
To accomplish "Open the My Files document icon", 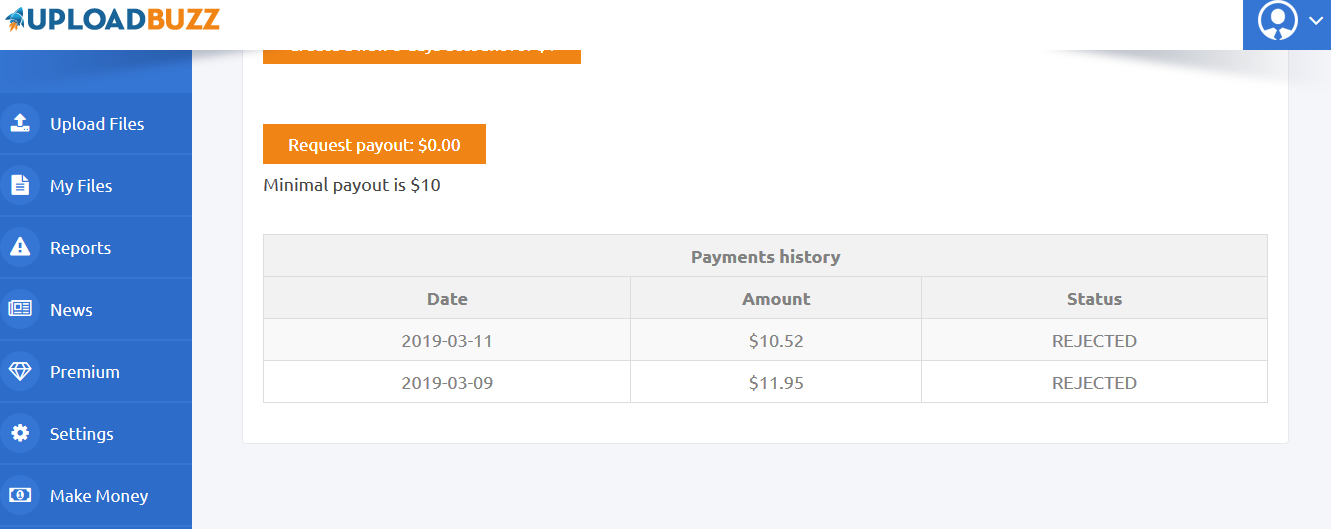I will (x=19, y=185).
